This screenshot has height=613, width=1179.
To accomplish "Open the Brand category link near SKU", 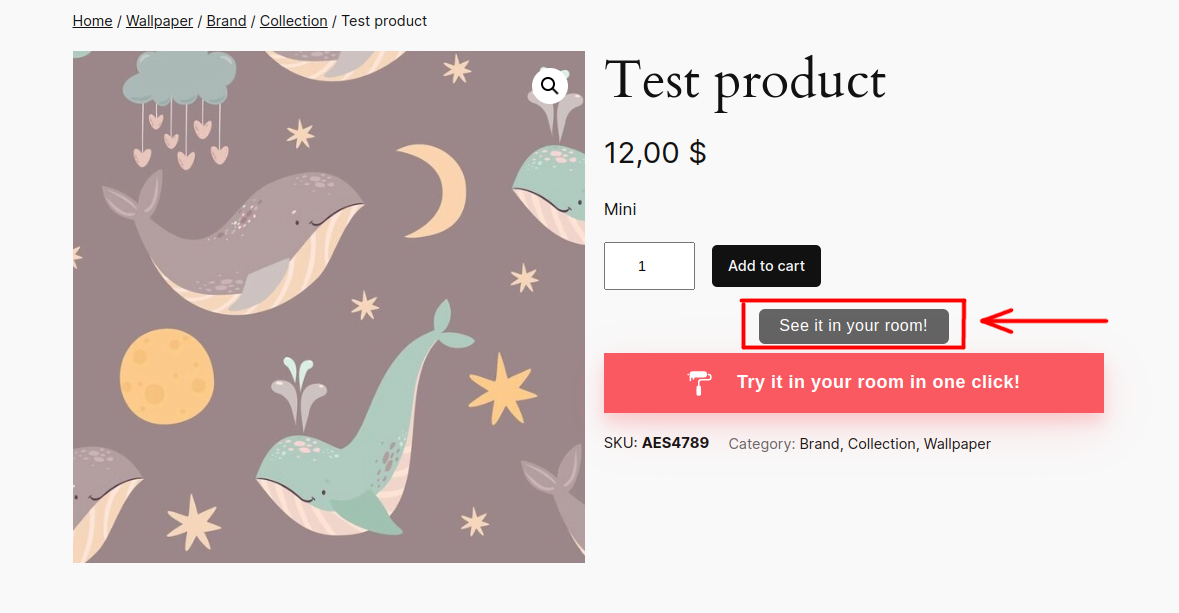I will tap(820, 444).
